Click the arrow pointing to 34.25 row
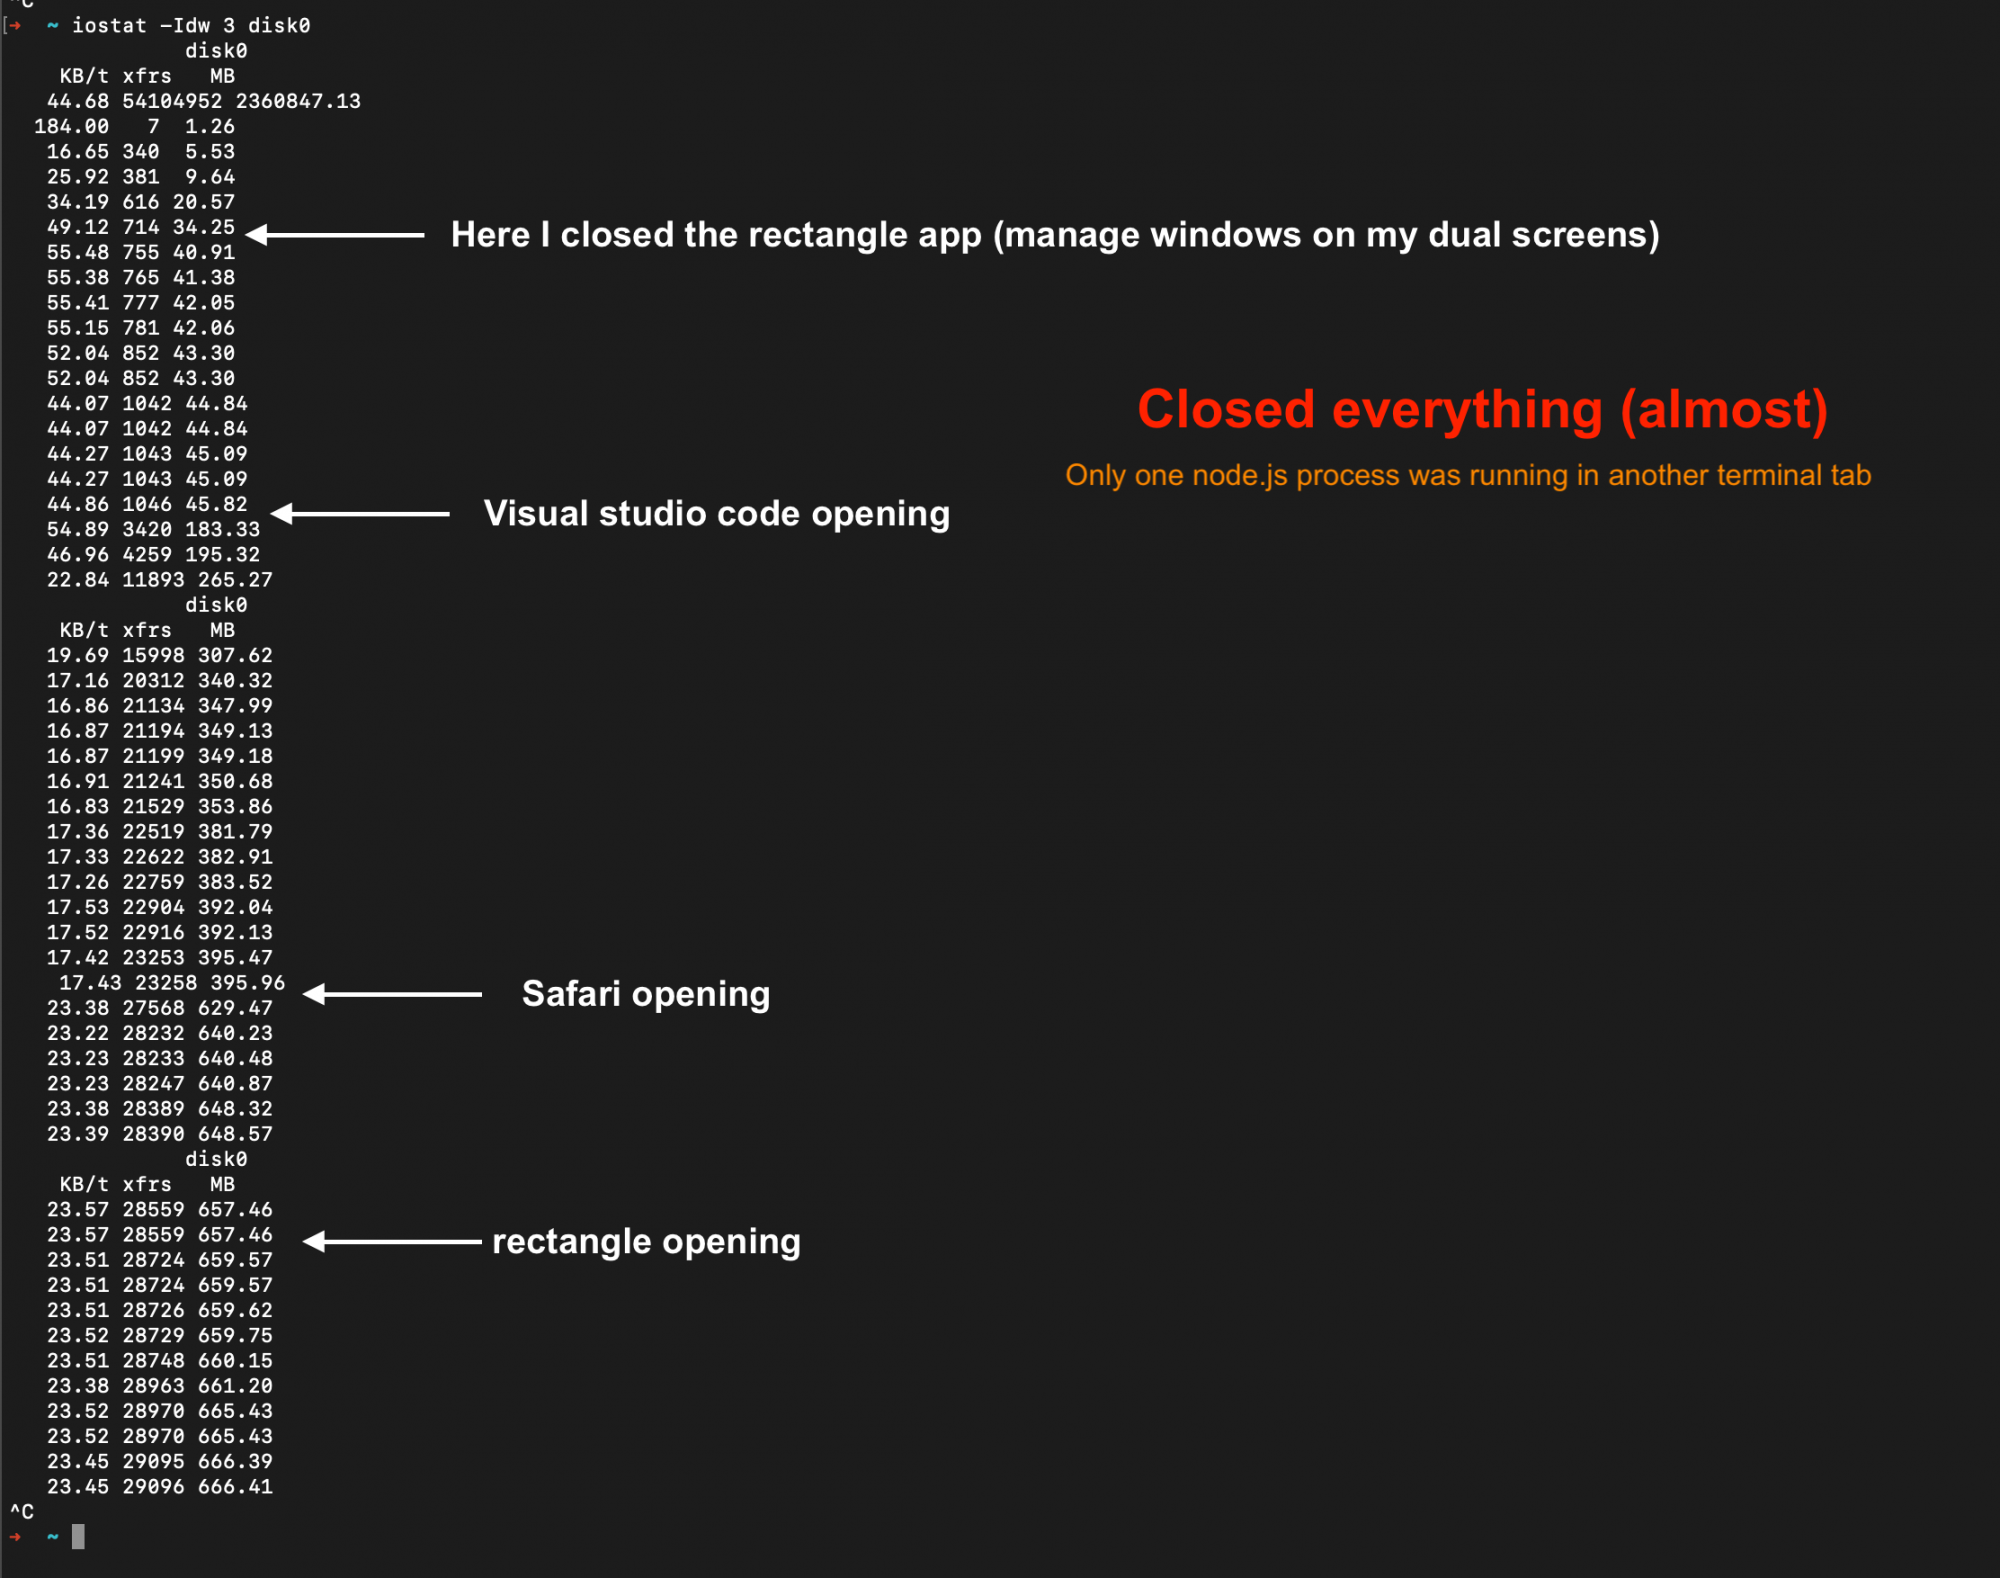Viewport: 2000px width, 1578px height. click(x=335, y=235)
